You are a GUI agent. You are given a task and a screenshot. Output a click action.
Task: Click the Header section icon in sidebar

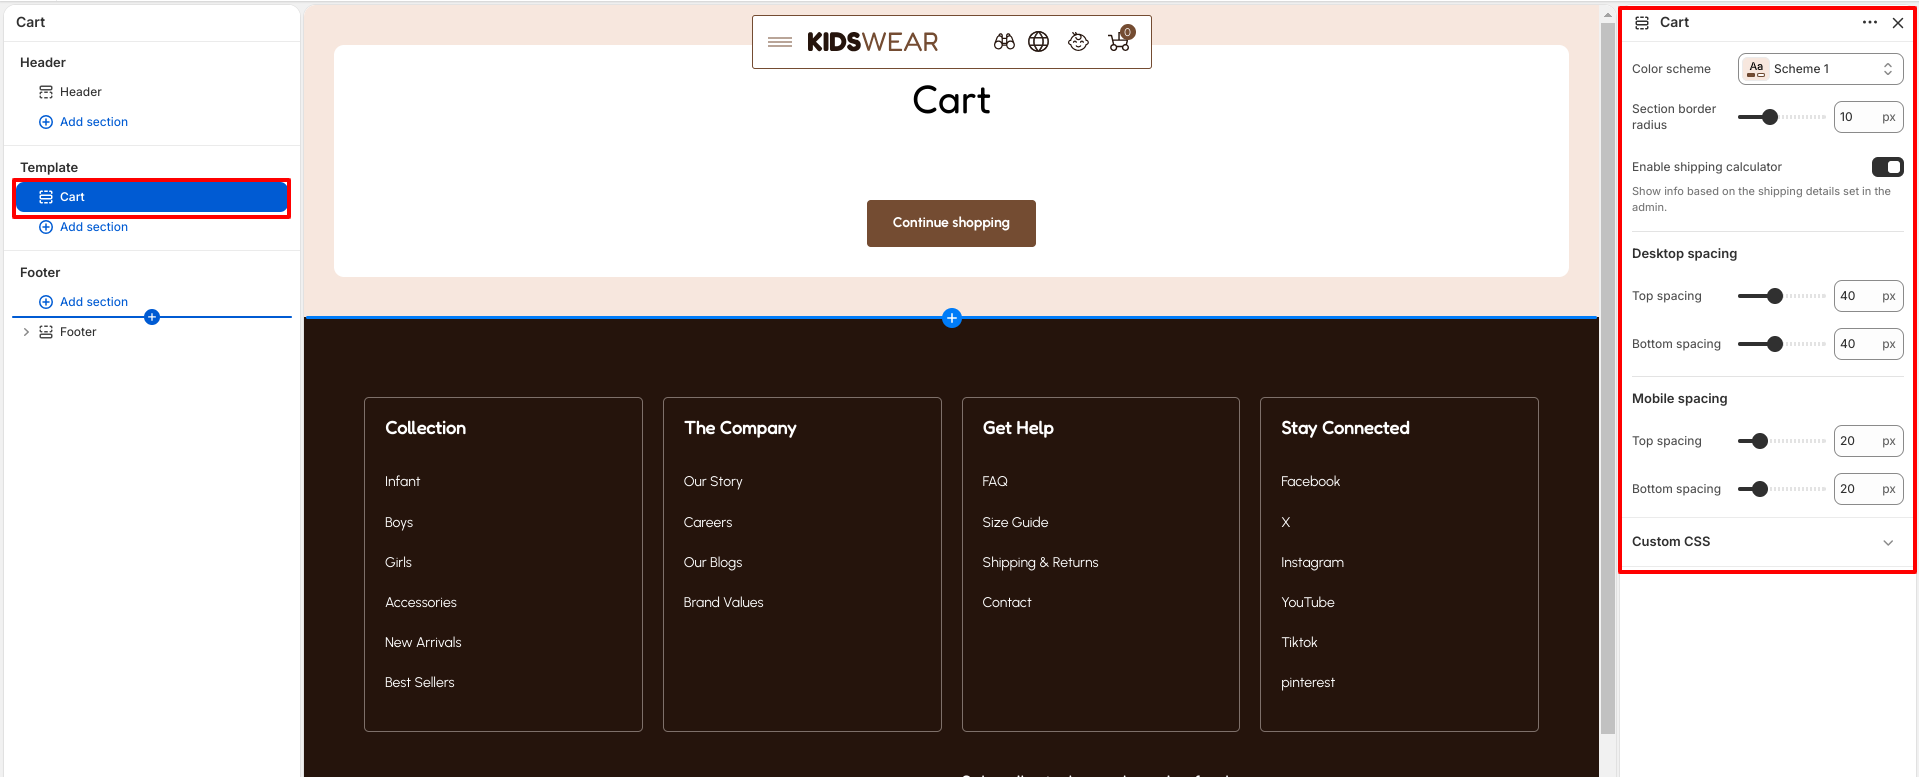coord(46,92)
